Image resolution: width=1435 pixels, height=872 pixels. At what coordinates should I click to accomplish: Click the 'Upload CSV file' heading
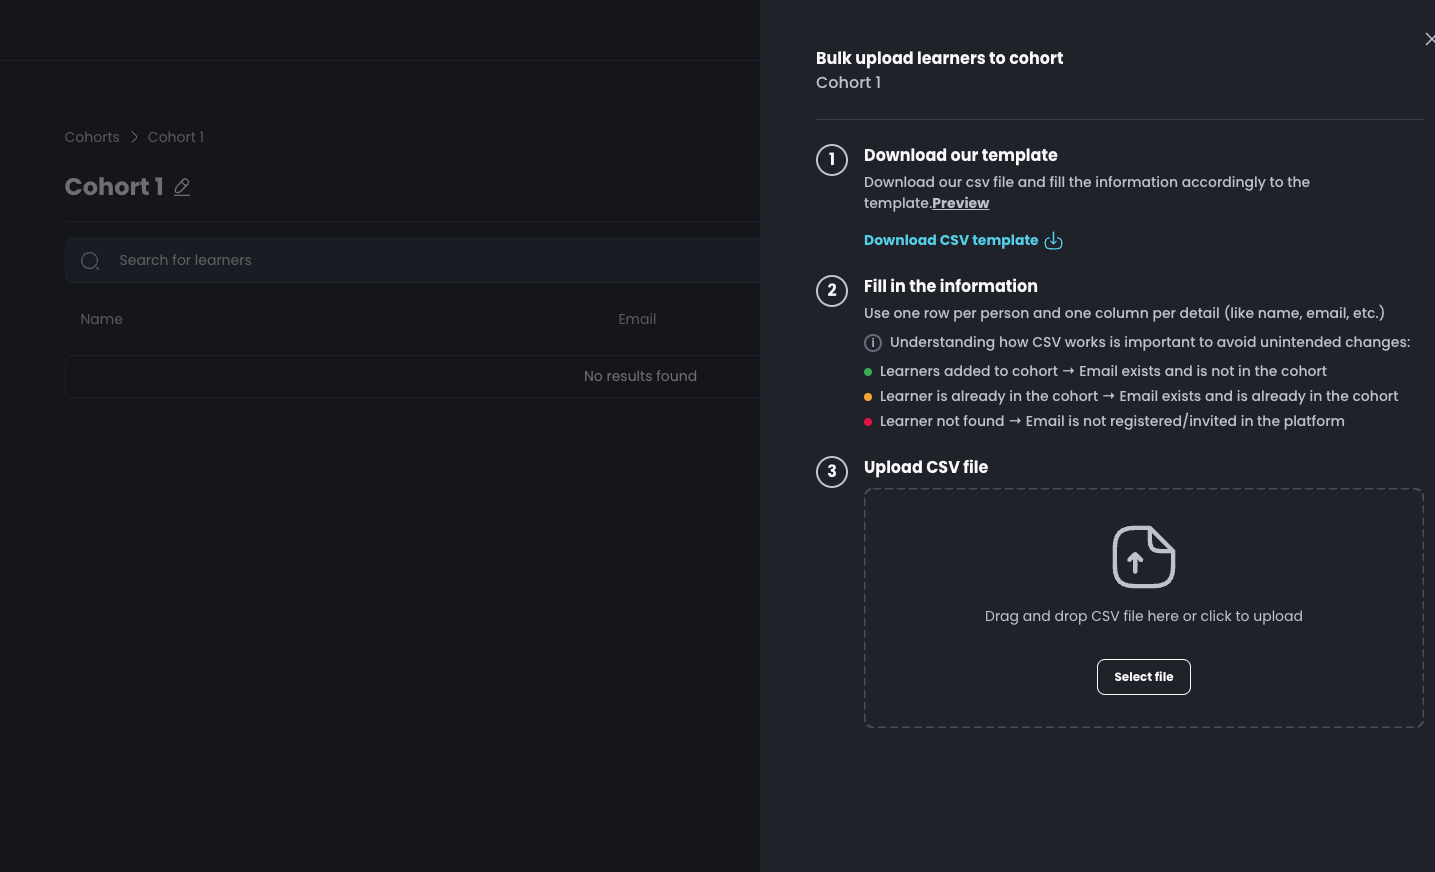click(926, 467)
